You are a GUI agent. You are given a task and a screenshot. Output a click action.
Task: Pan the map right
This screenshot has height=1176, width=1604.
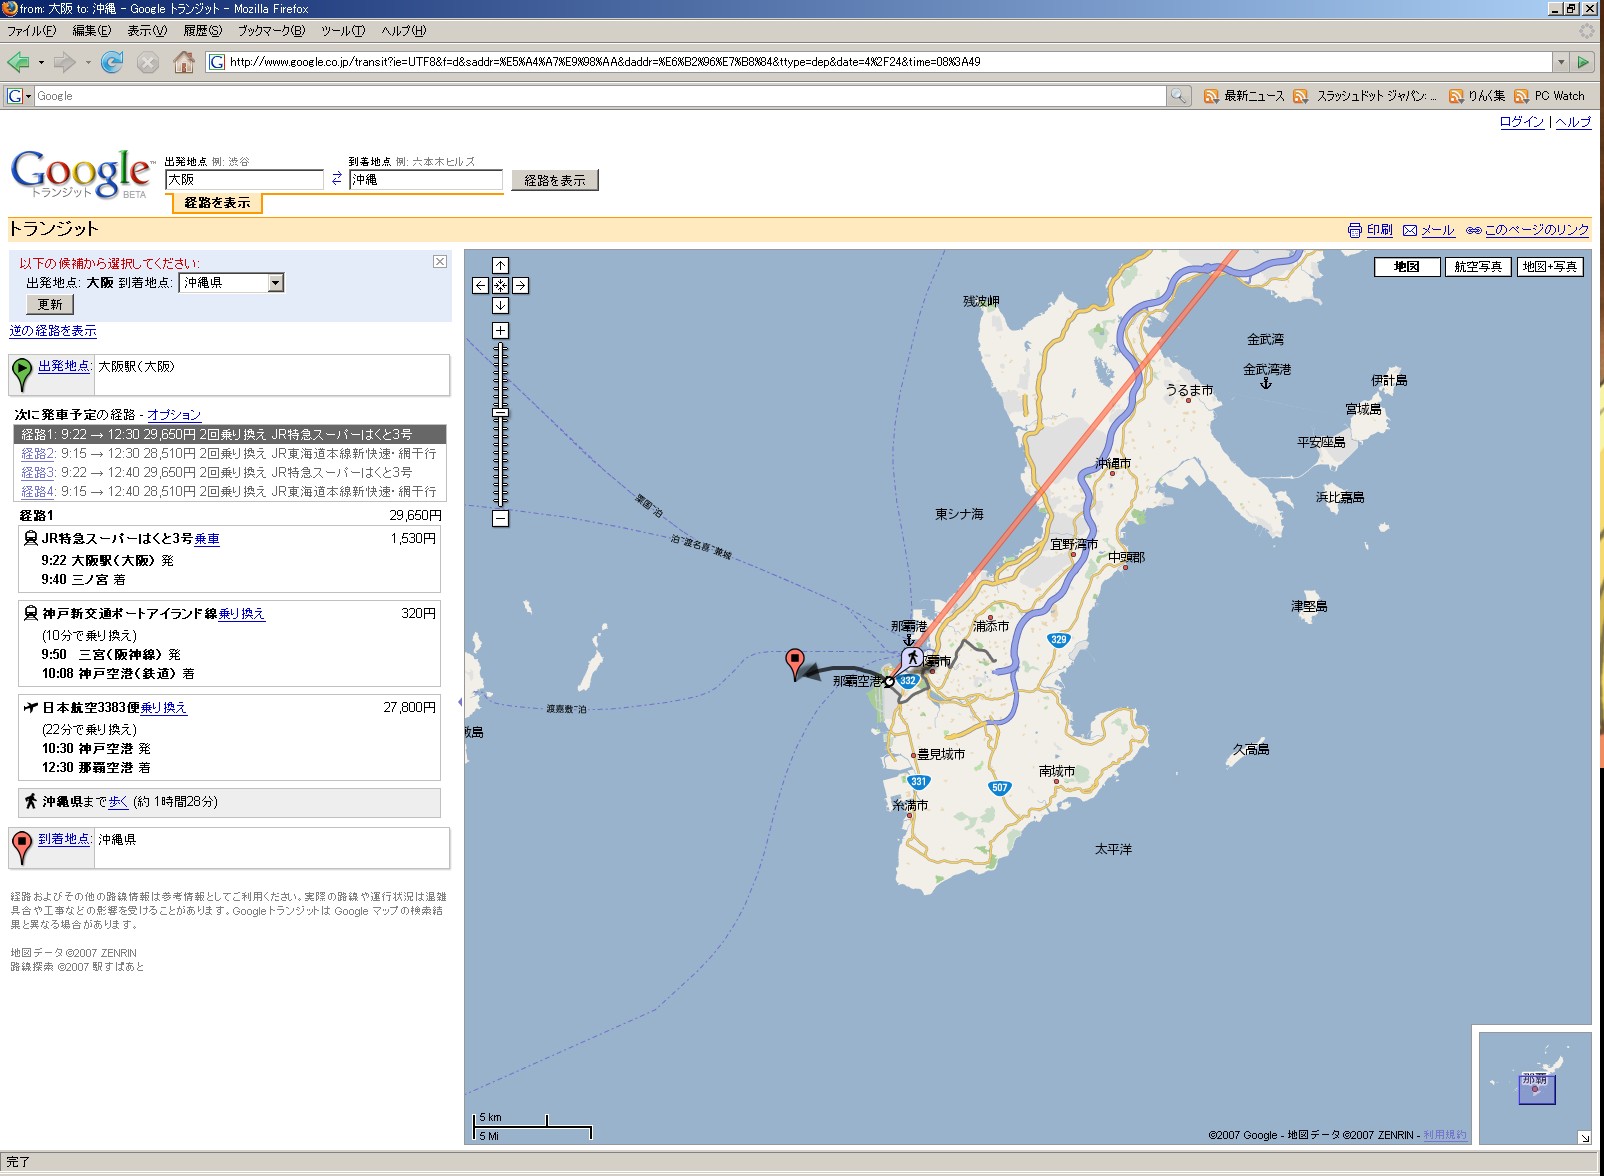point(520,285)
